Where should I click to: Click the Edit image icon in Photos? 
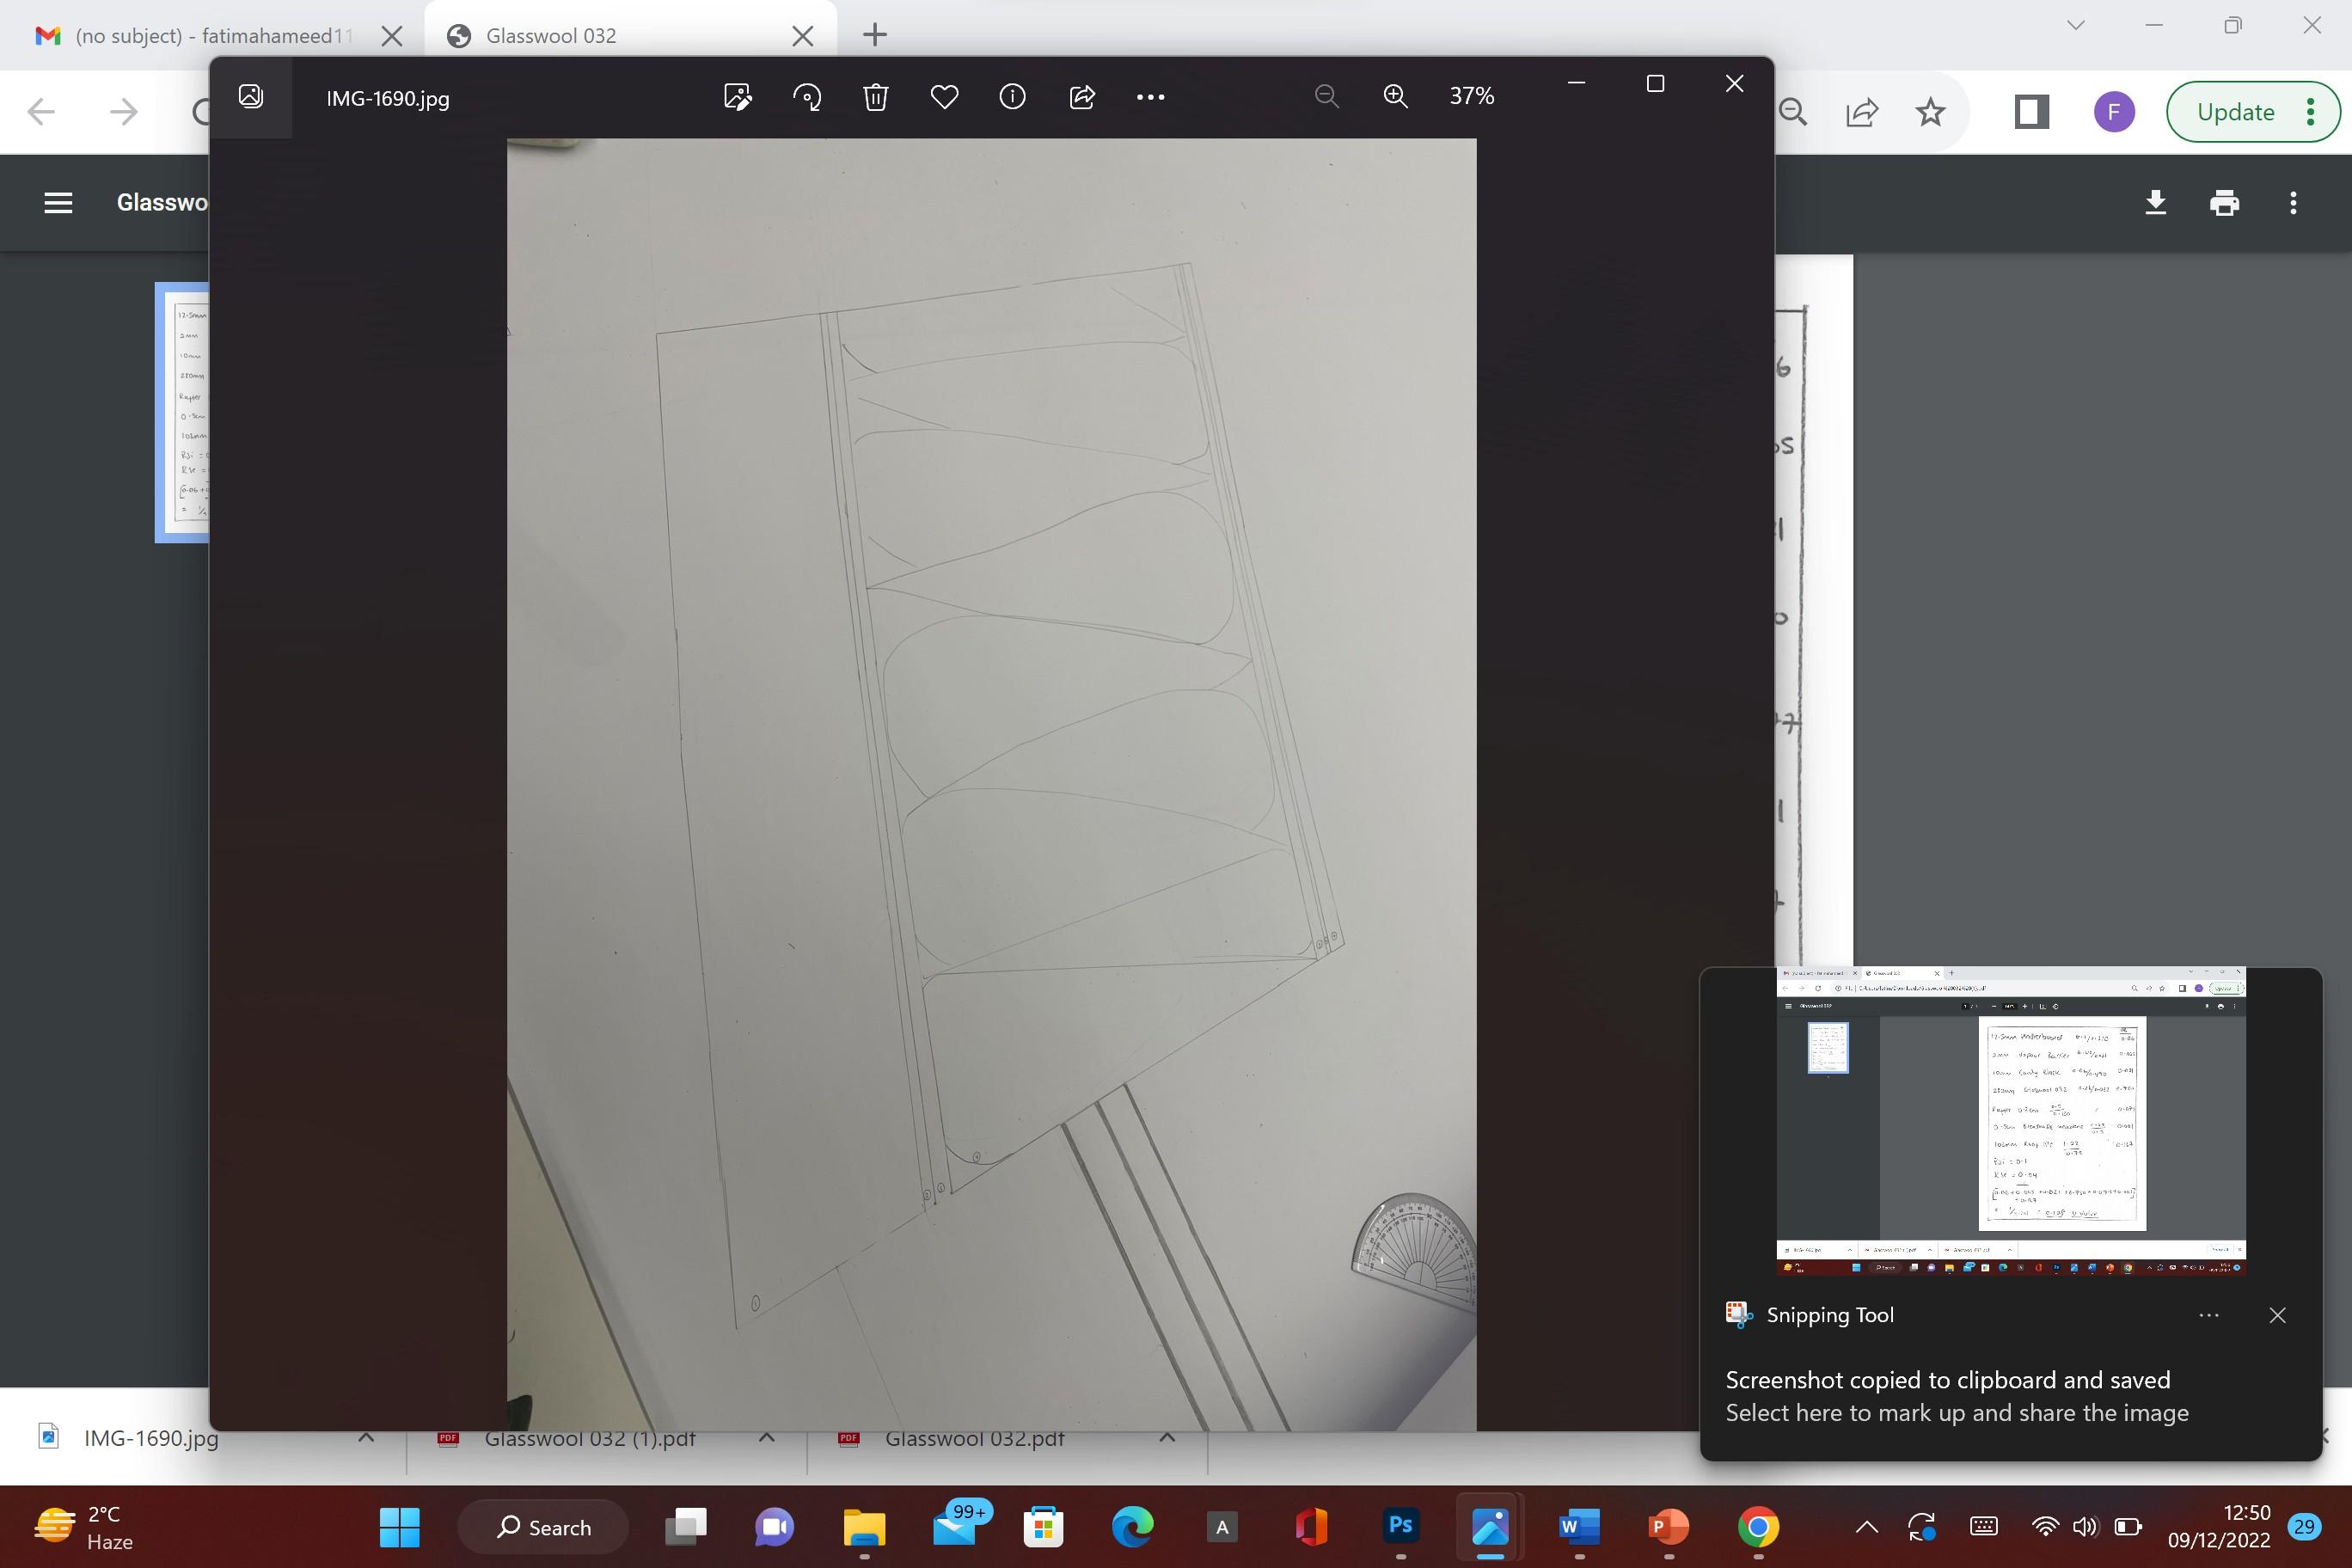tap(737, 97)
